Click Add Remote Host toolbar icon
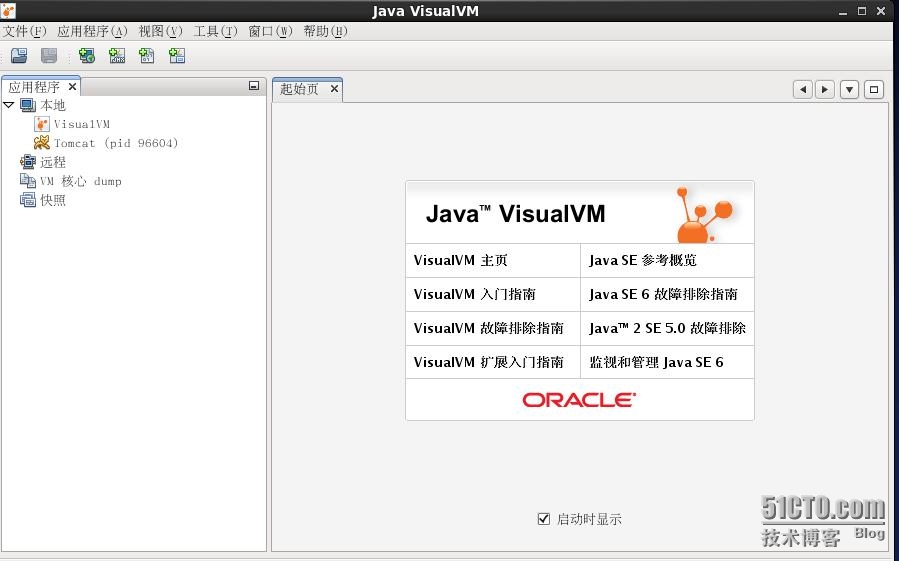The image size is (899, 561). coord(87,56)
